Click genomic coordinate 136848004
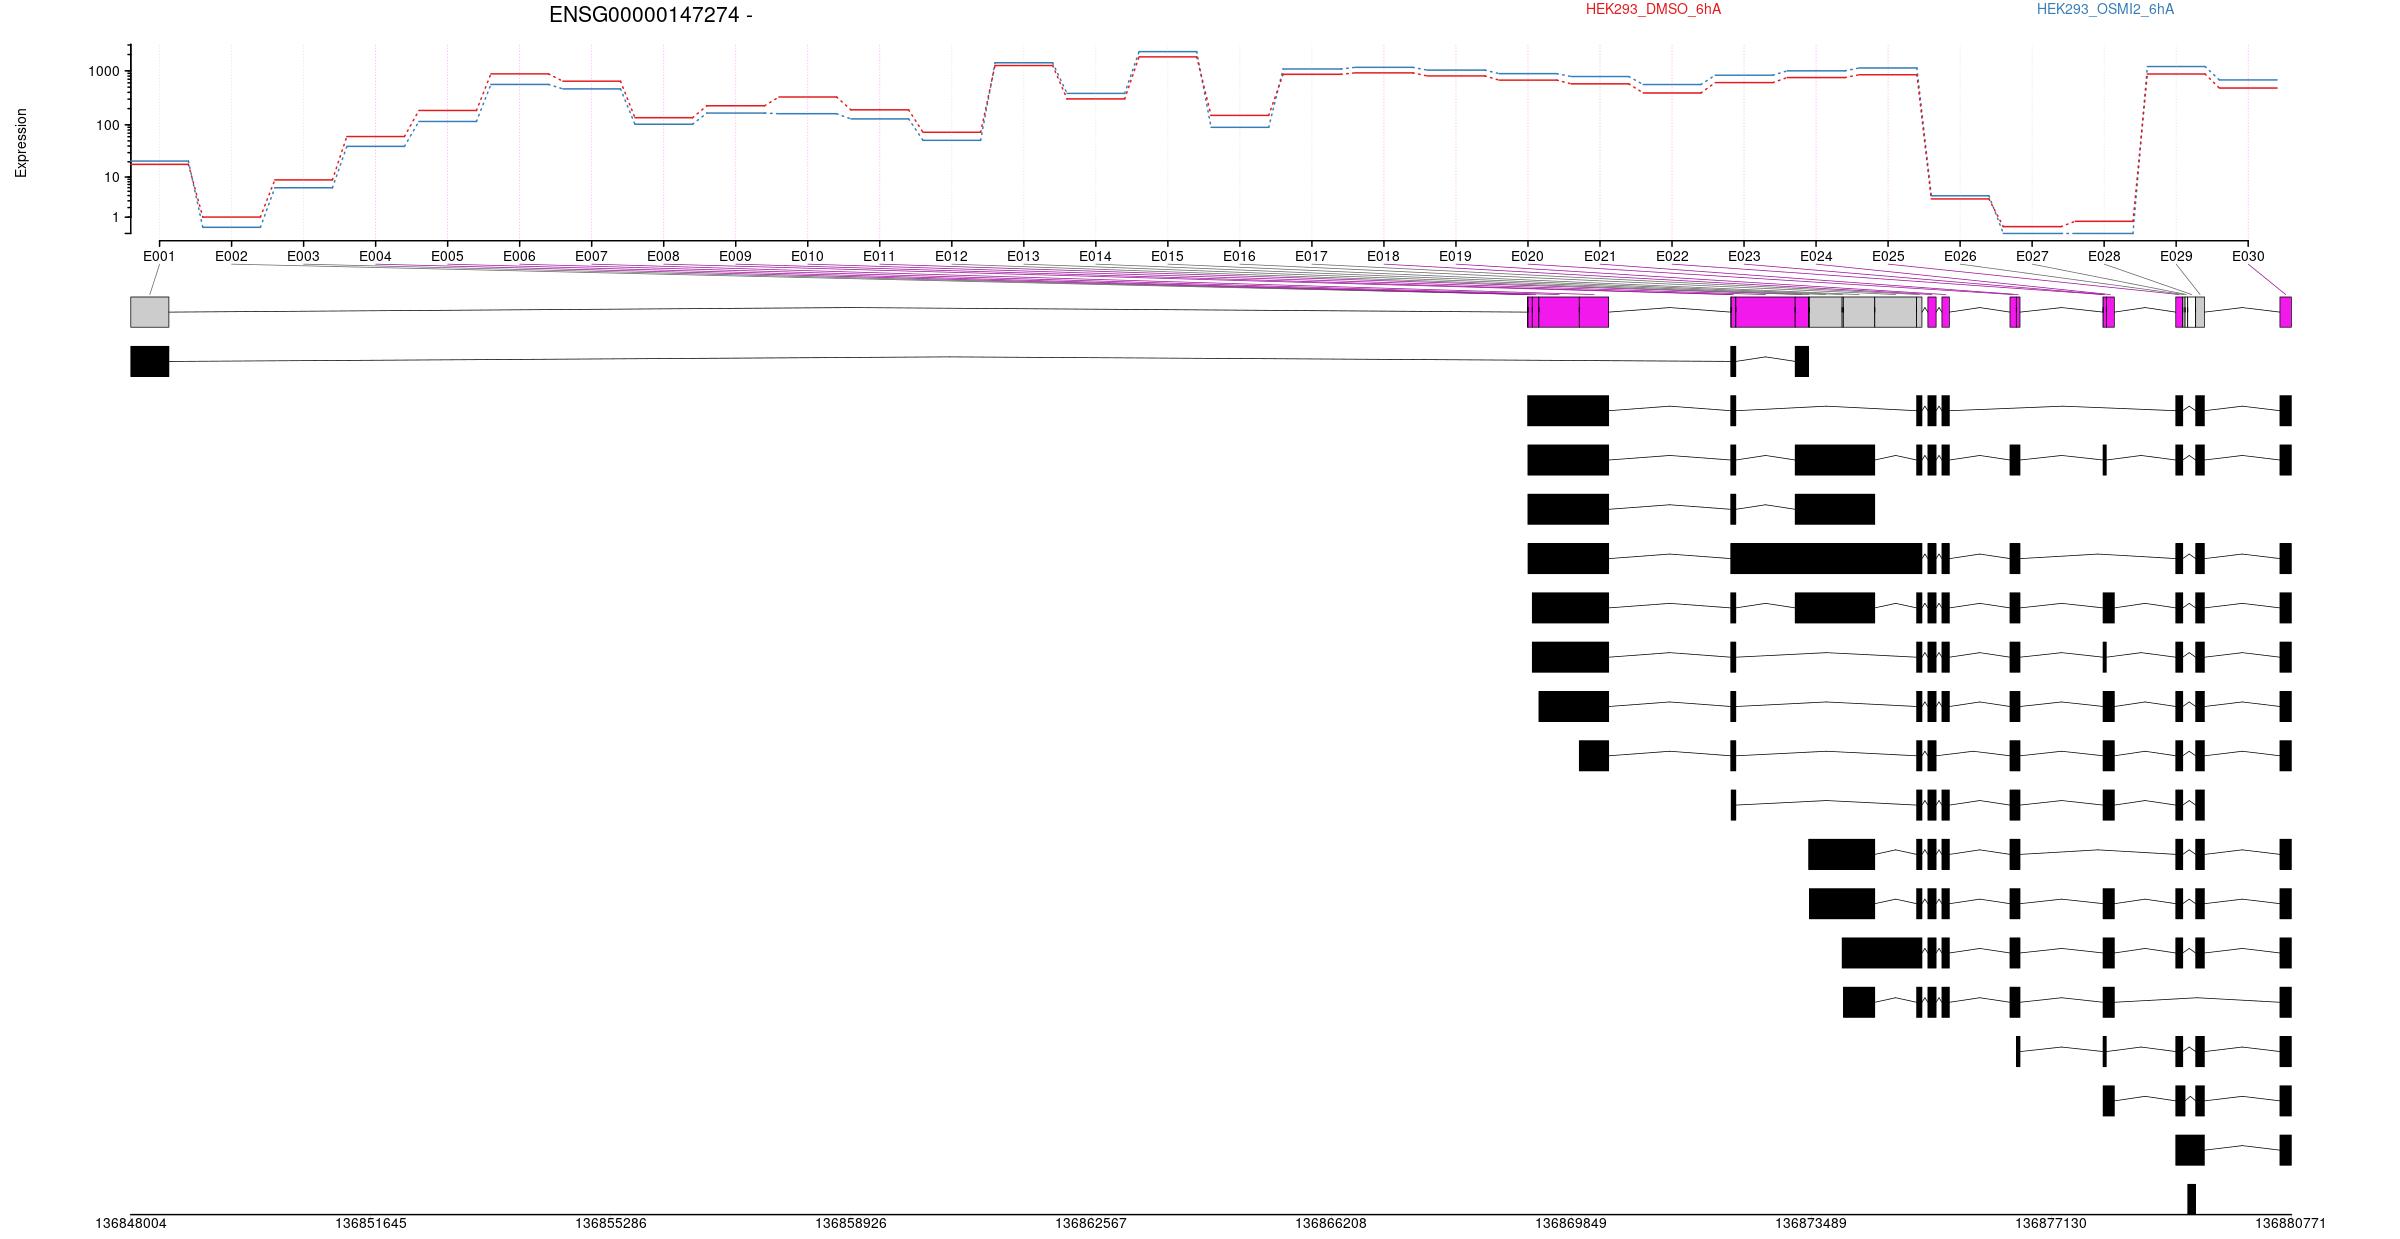The width and height of the screenshot is (2400, 1239). (x=131, y=1223)
